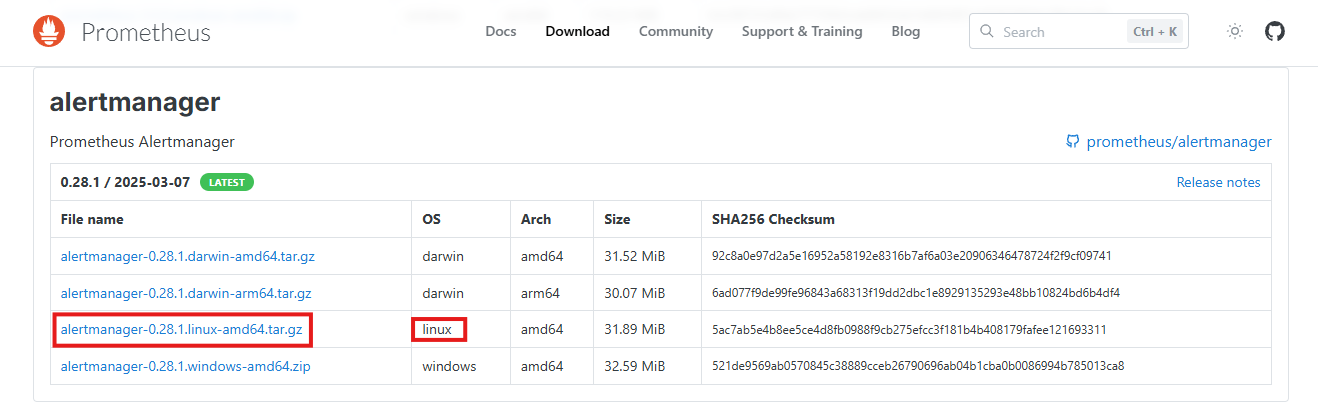
Task: Click the search magnifier icon
Action: pyautogui.click(x=987, y=32)
